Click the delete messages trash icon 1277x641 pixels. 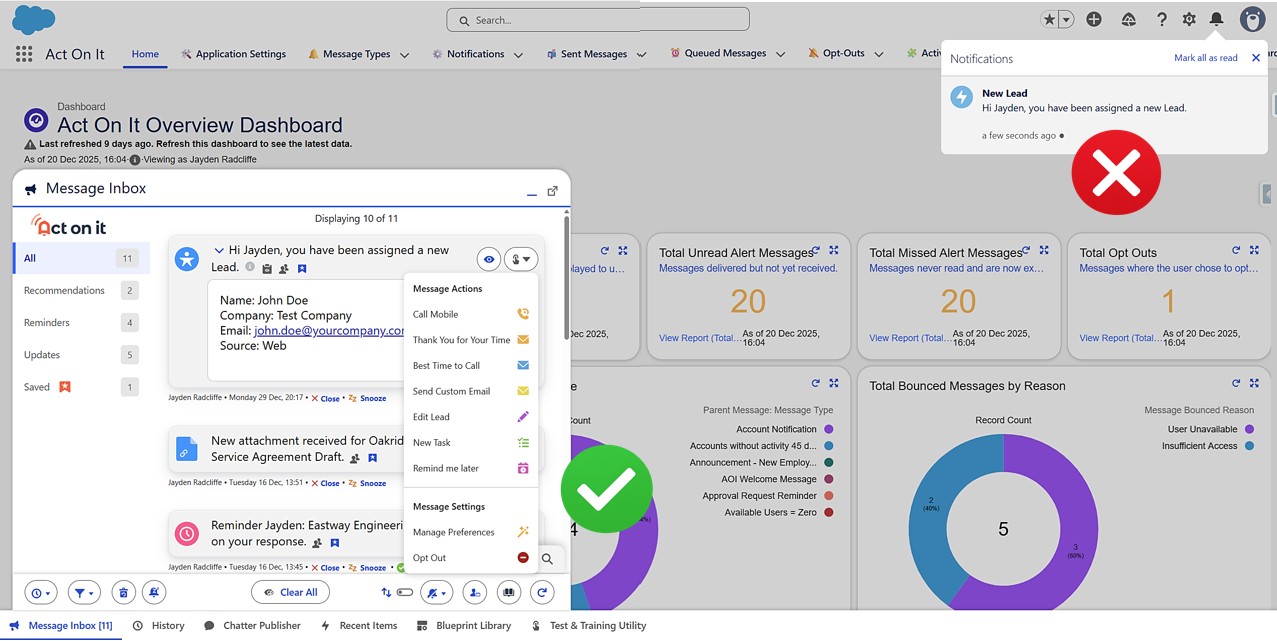point(123,592)
